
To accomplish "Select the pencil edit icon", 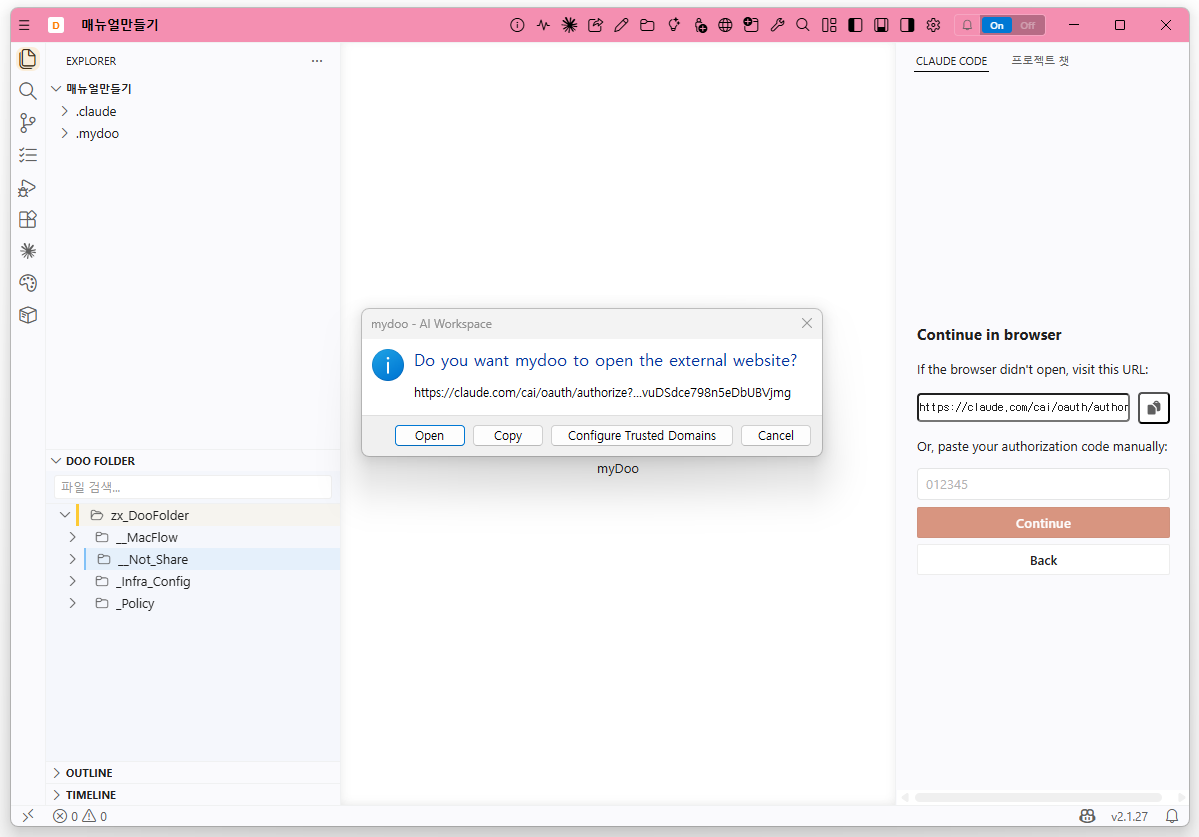I will click(621, 25).
